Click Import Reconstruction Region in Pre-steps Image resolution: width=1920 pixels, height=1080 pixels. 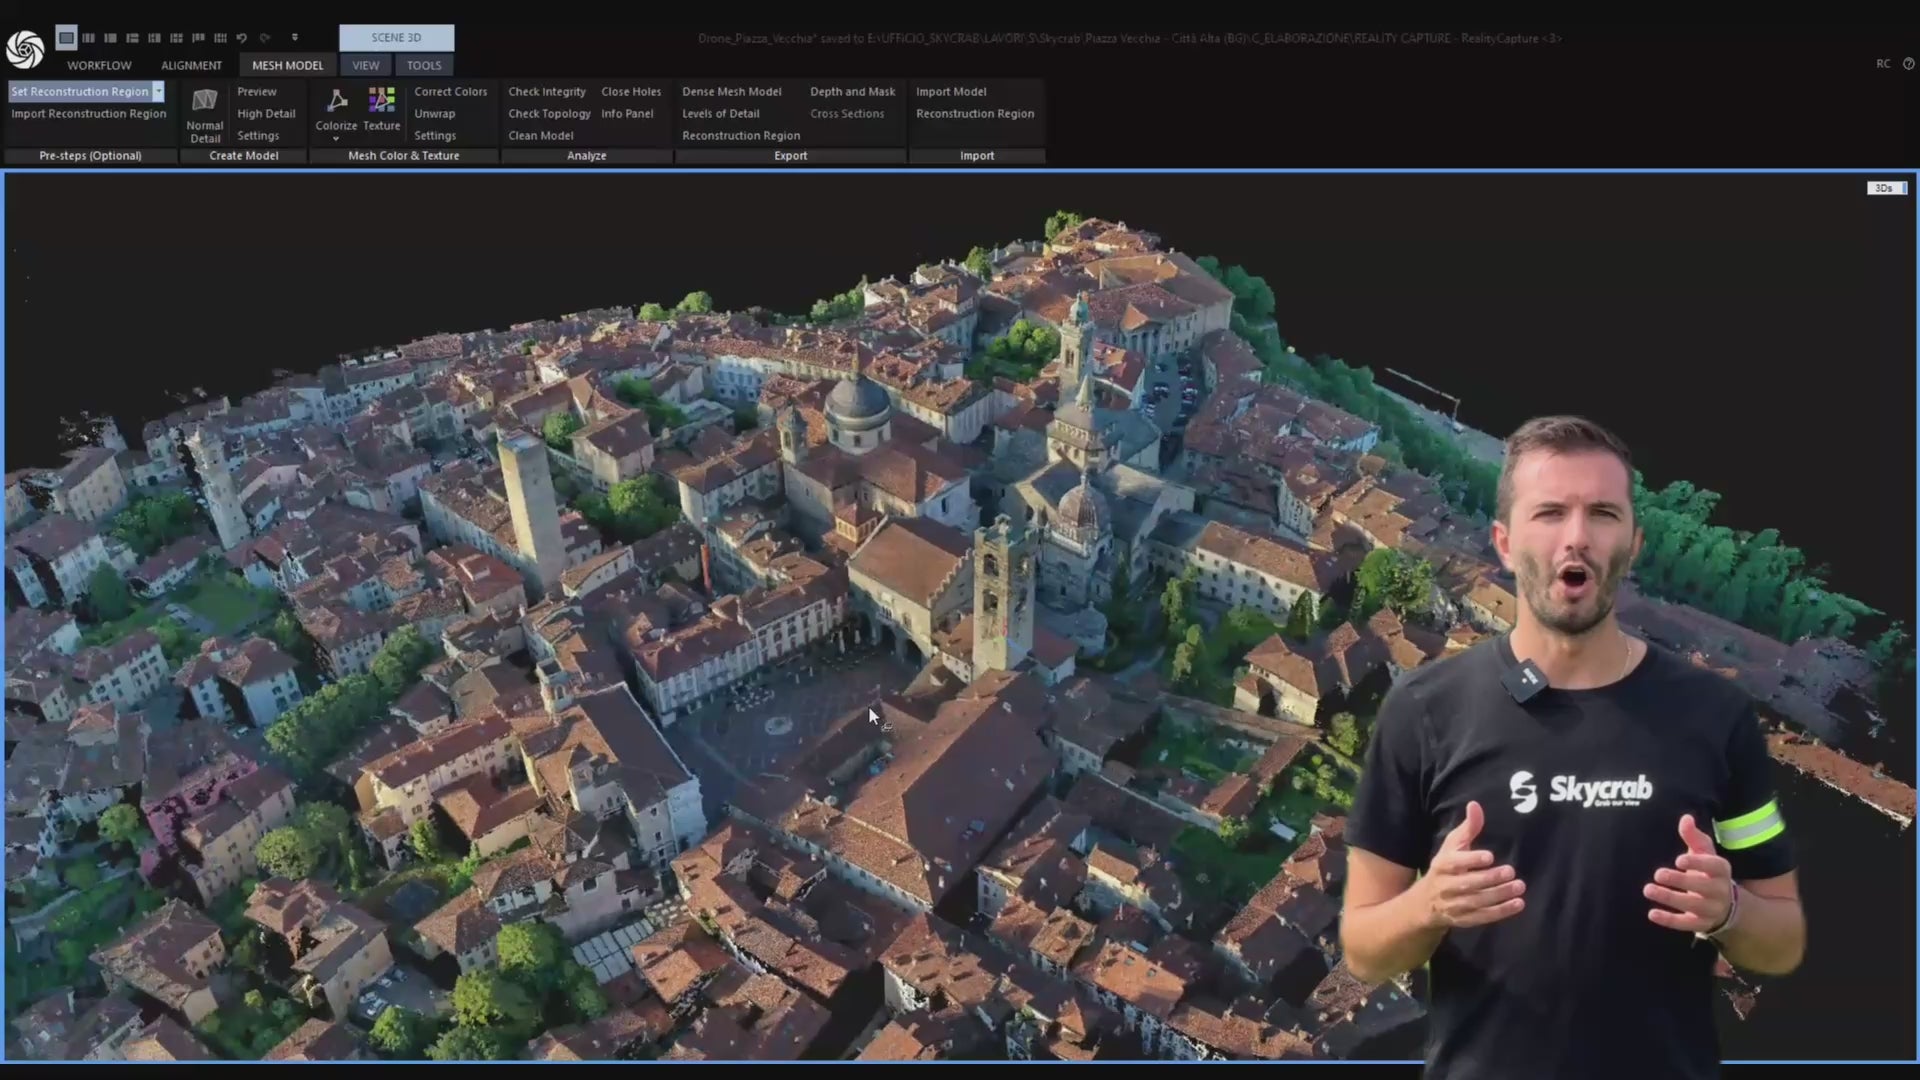pos(88,113)
